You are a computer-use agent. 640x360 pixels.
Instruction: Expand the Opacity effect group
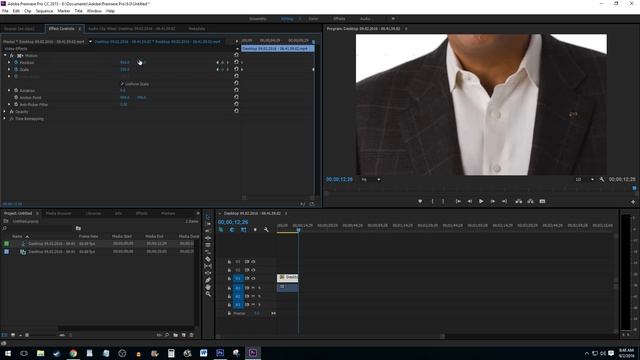pyautogui.click(x=5, y=111)
